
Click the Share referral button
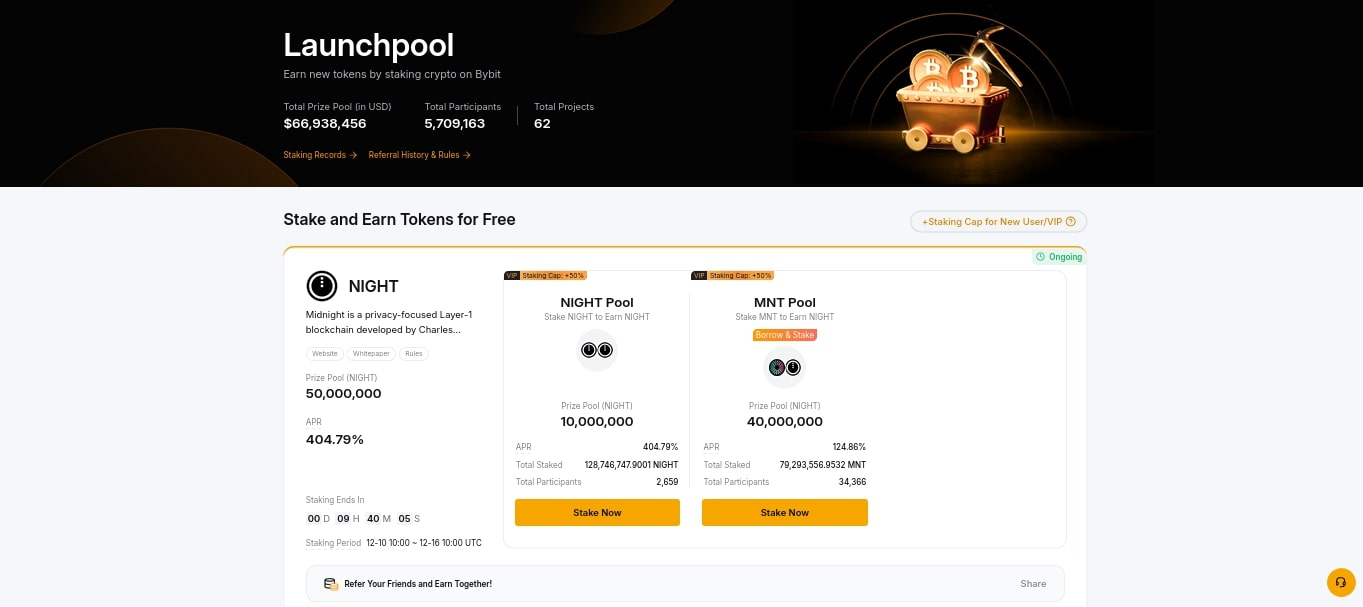(1033, 584)
